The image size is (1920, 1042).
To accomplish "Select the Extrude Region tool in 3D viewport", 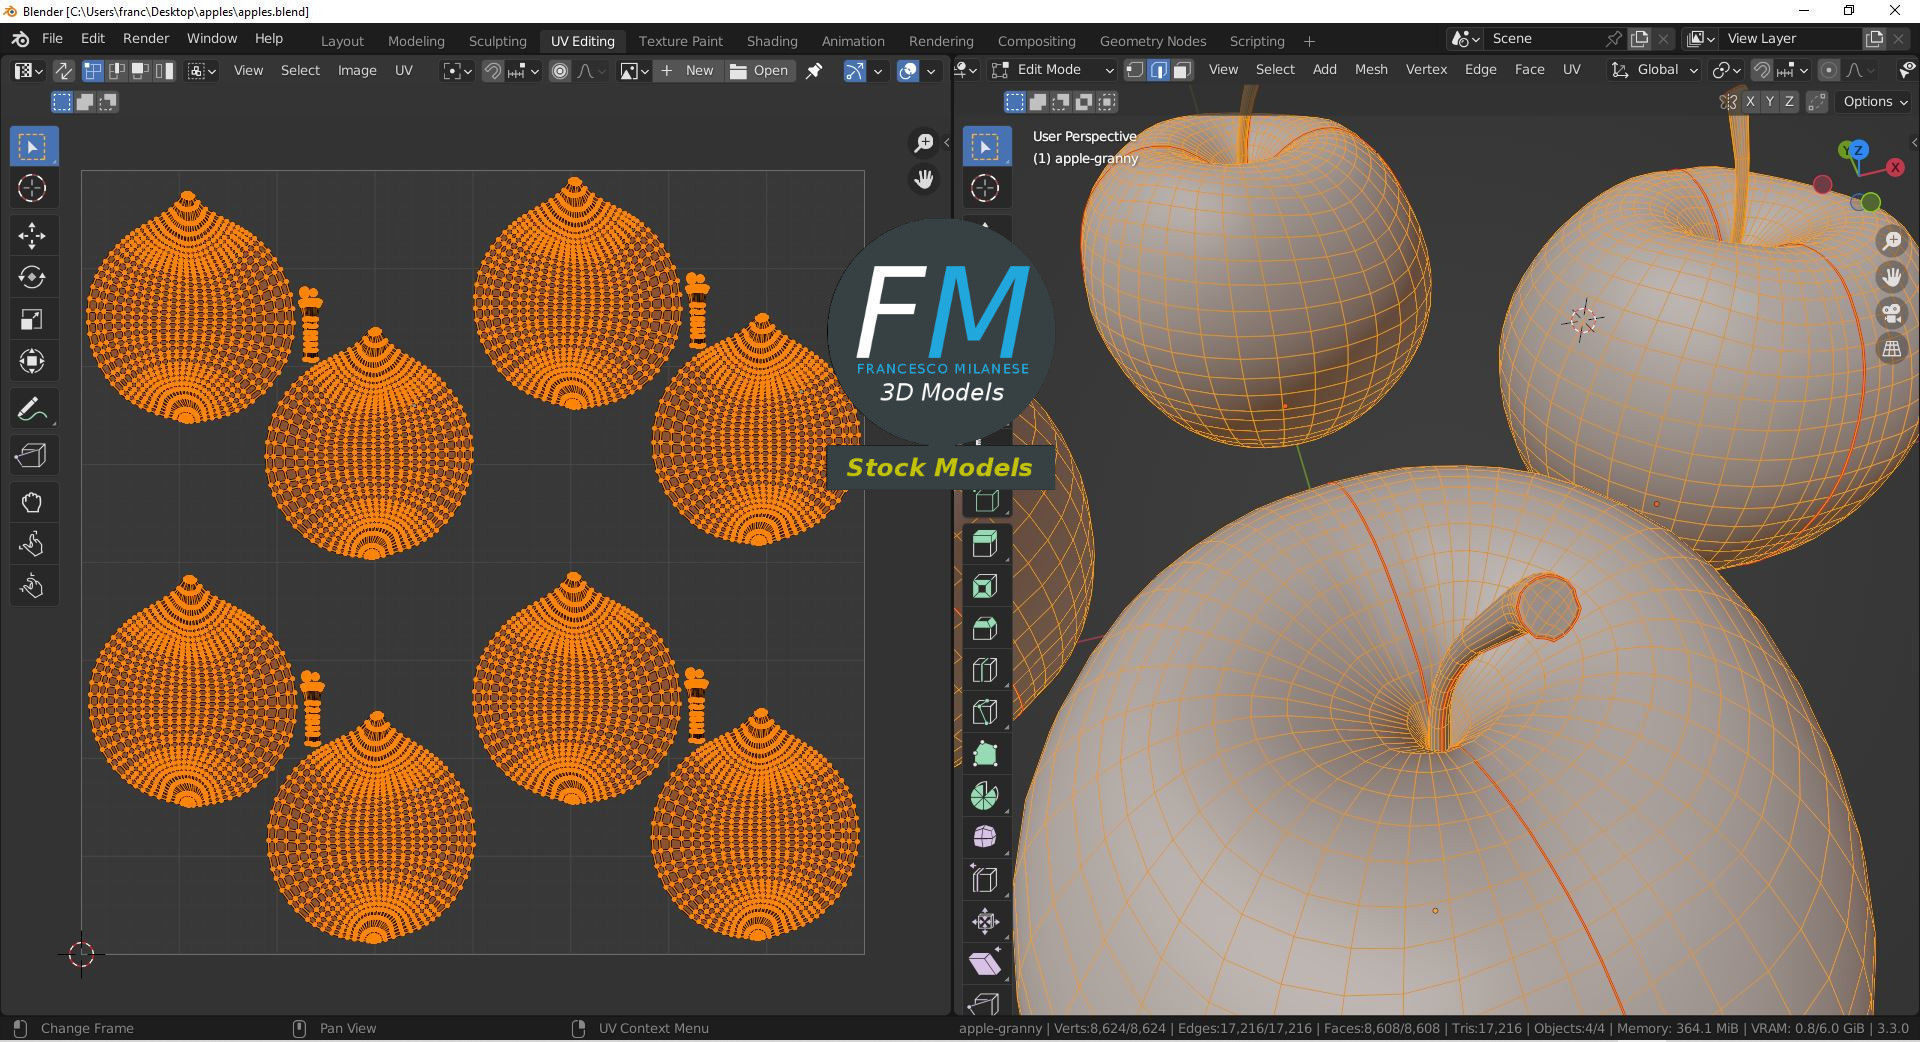I will 986,544.
